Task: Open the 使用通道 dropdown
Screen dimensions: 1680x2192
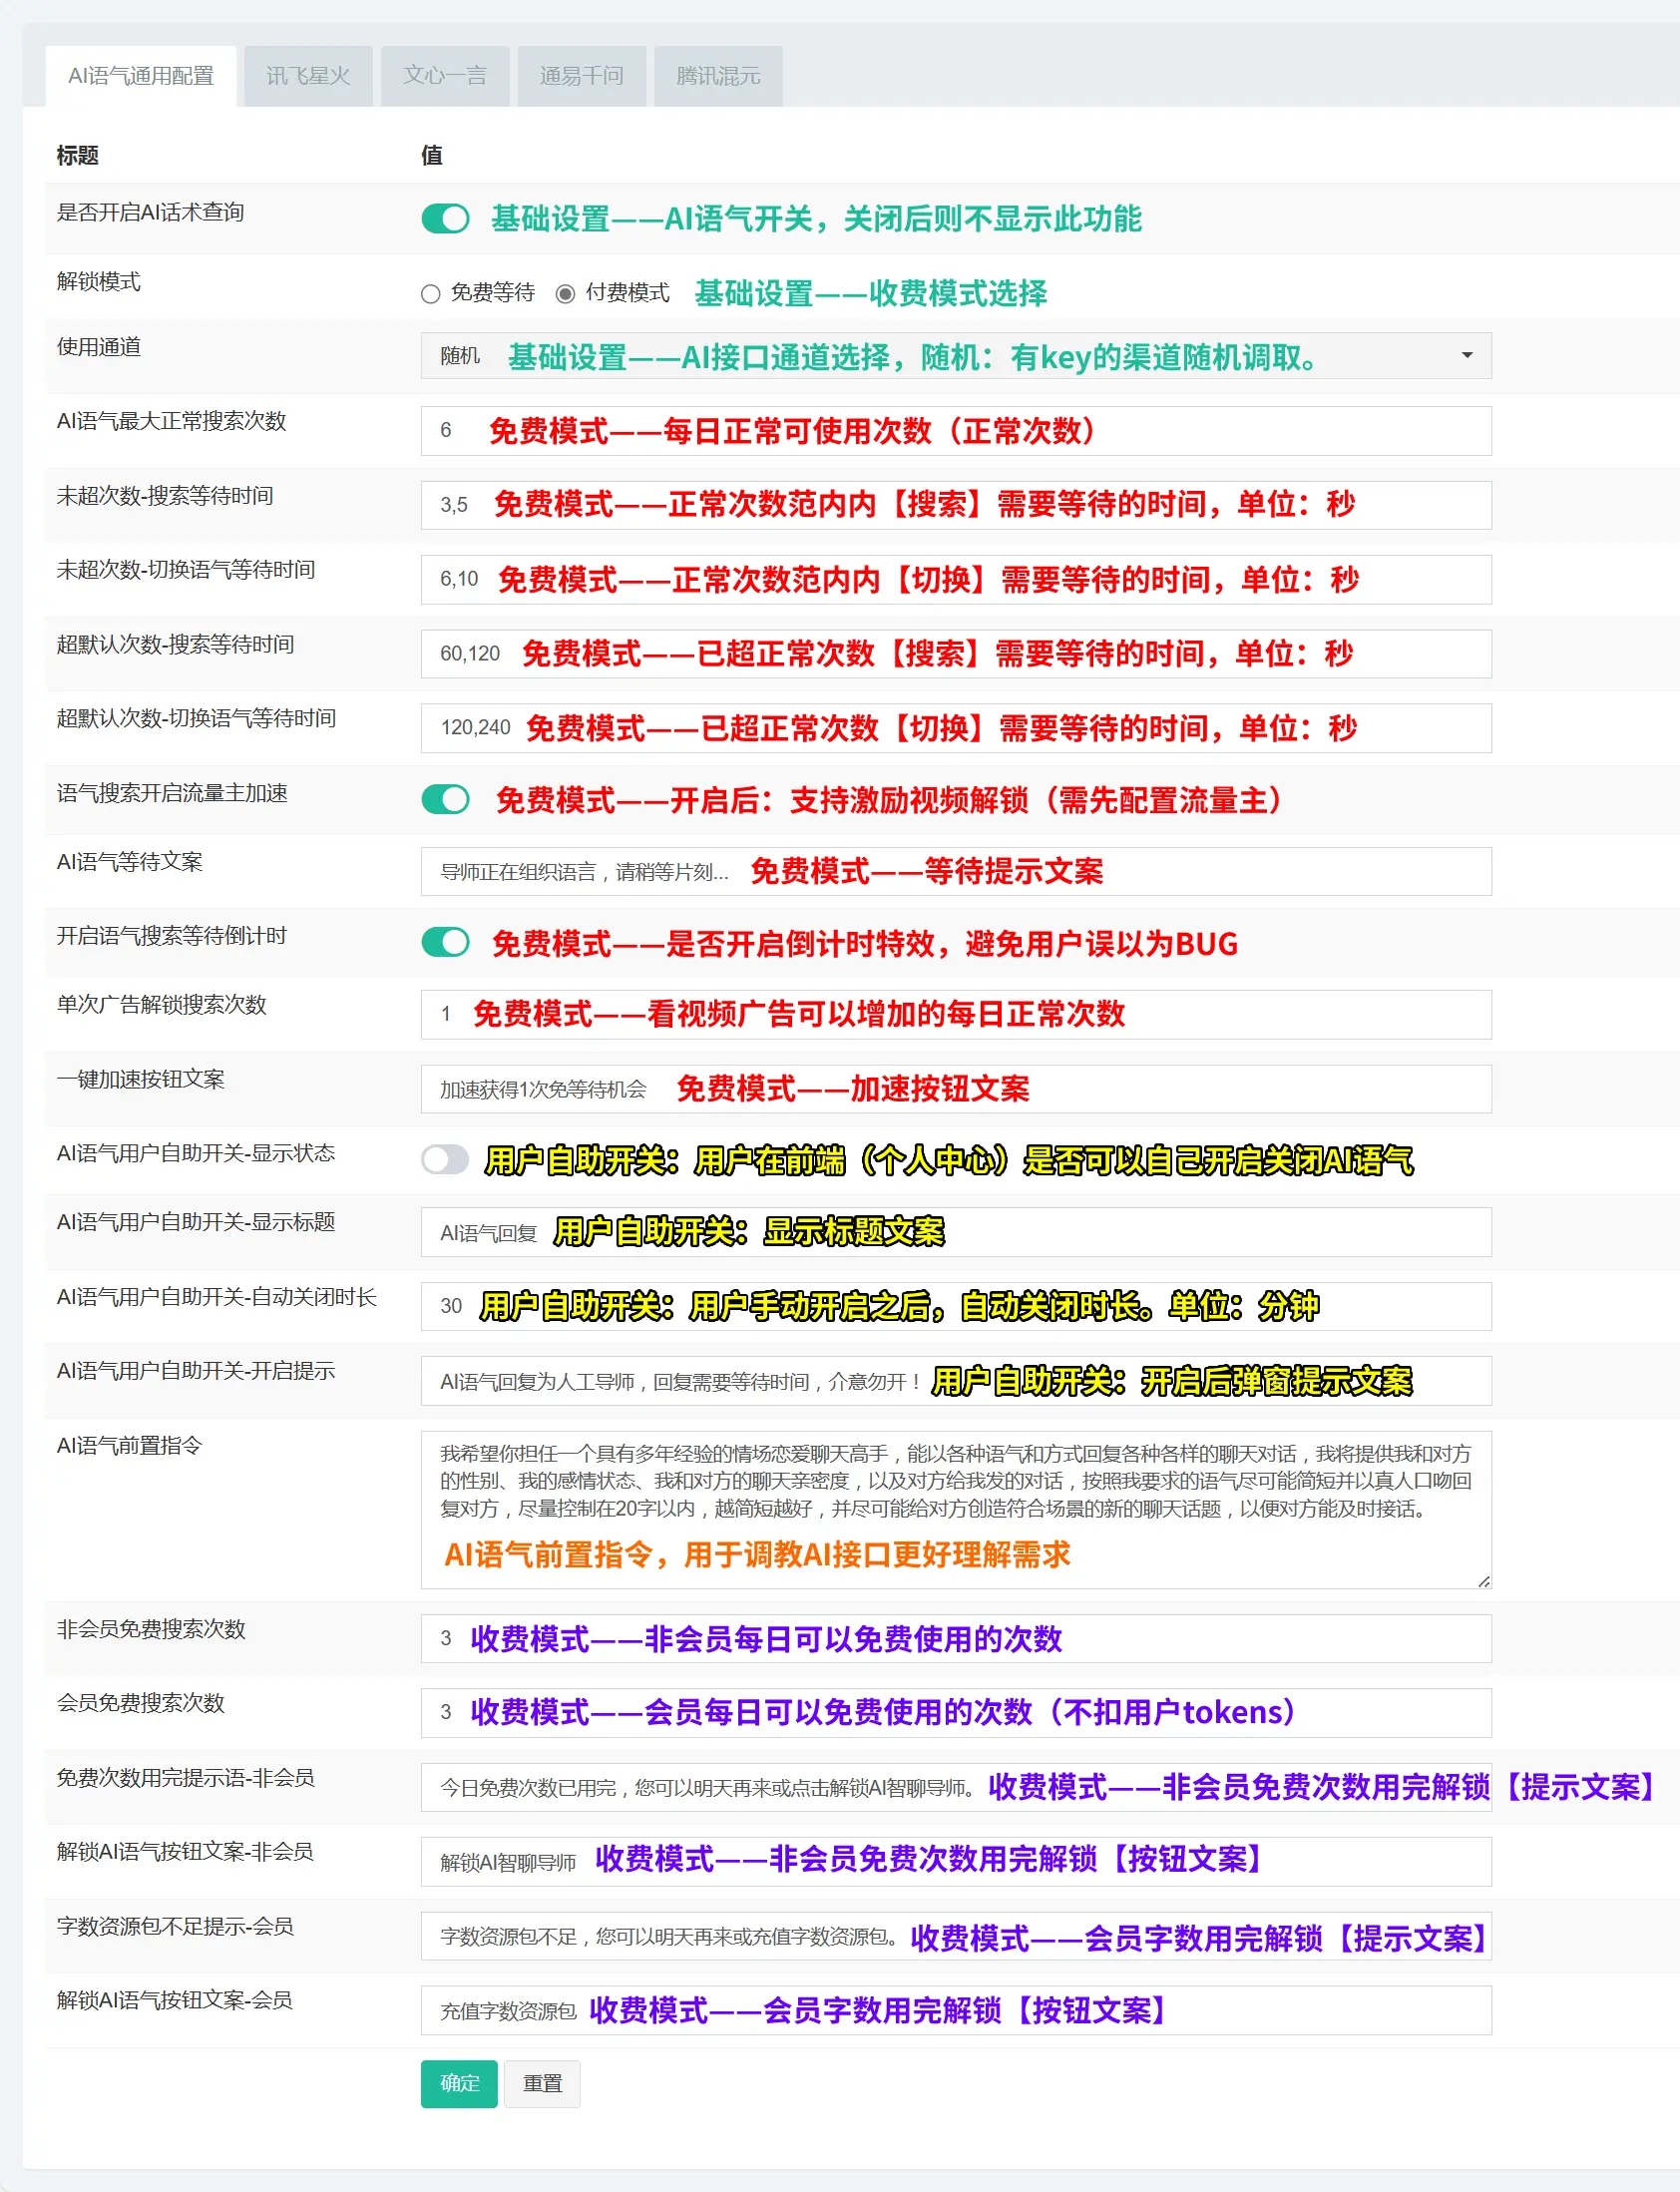Action: pos(956,356)
